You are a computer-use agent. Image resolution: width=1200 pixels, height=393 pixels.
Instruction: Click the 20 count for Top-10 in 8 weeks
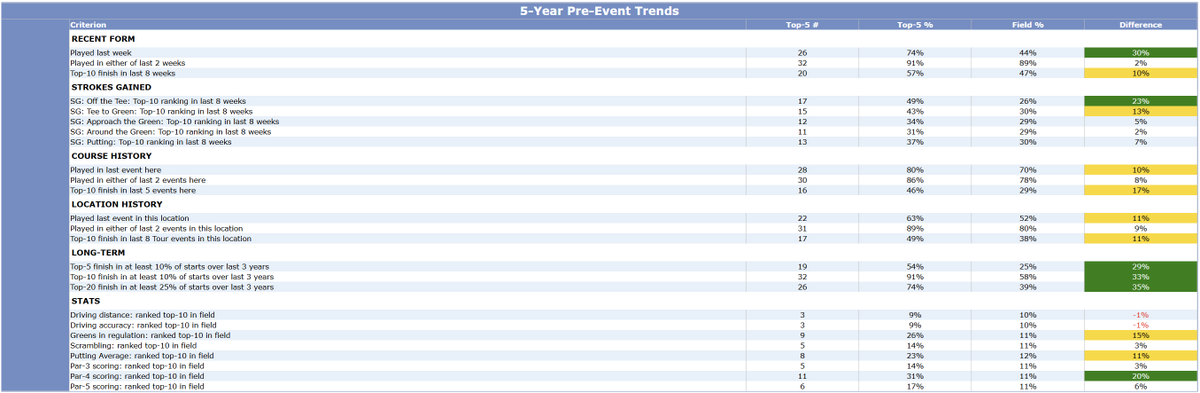802,72
